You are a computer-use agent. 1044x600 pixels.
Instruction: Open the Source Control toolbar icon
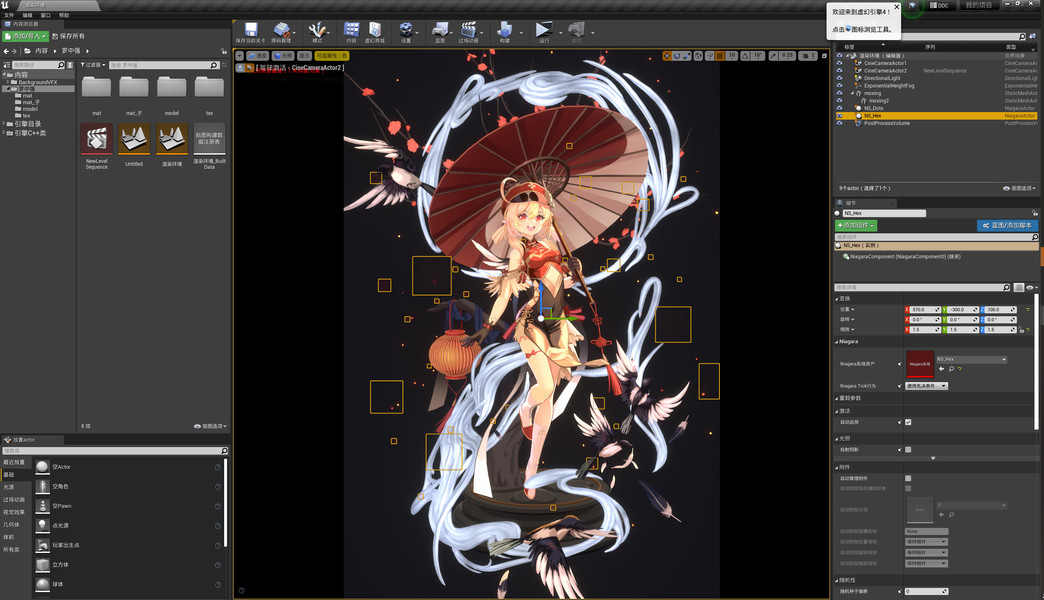tap(282, 29)
